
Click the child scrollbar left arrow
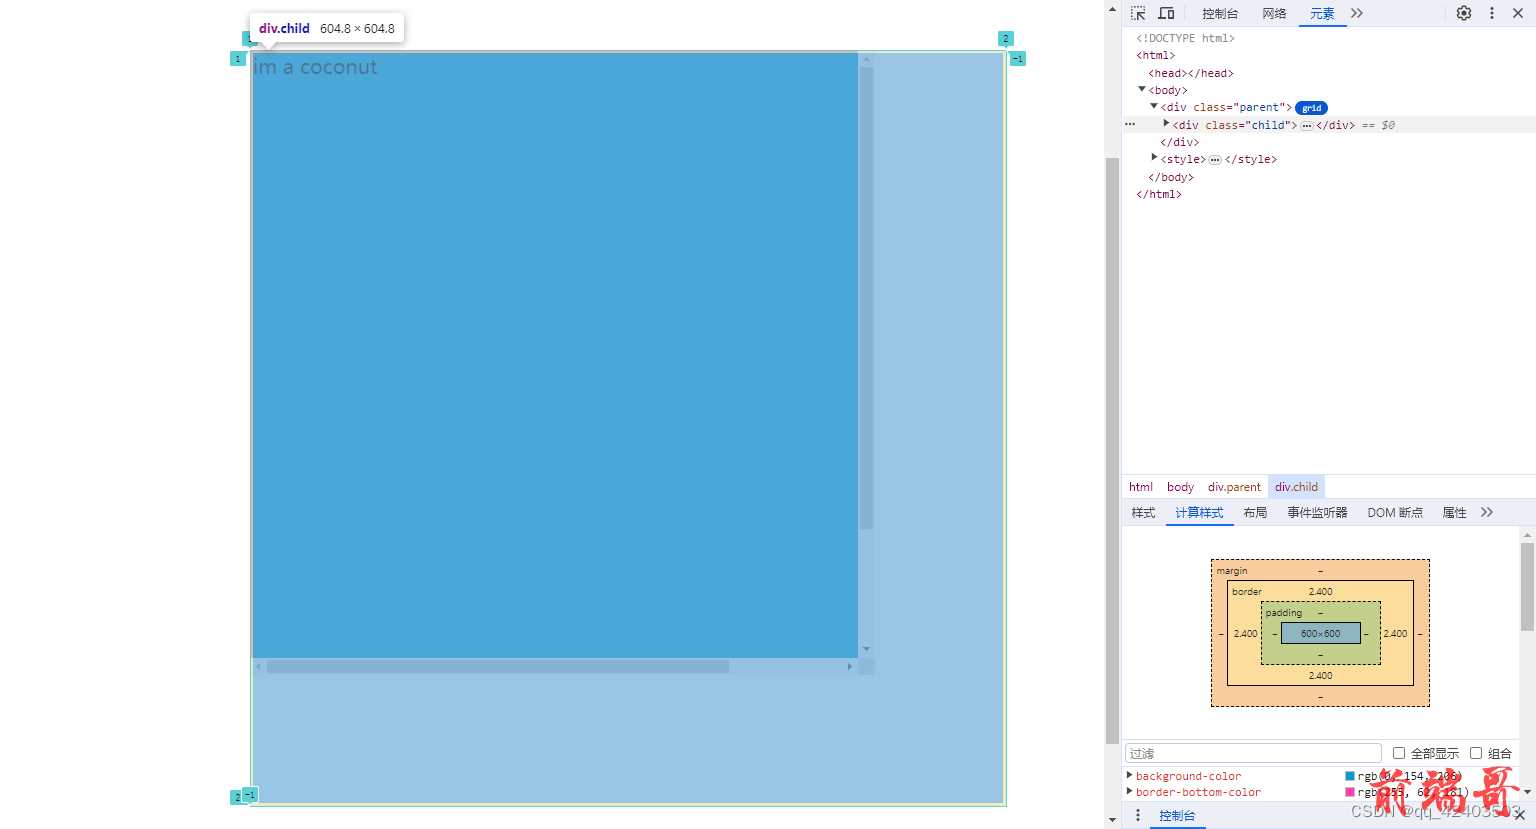tap(259, 666)
